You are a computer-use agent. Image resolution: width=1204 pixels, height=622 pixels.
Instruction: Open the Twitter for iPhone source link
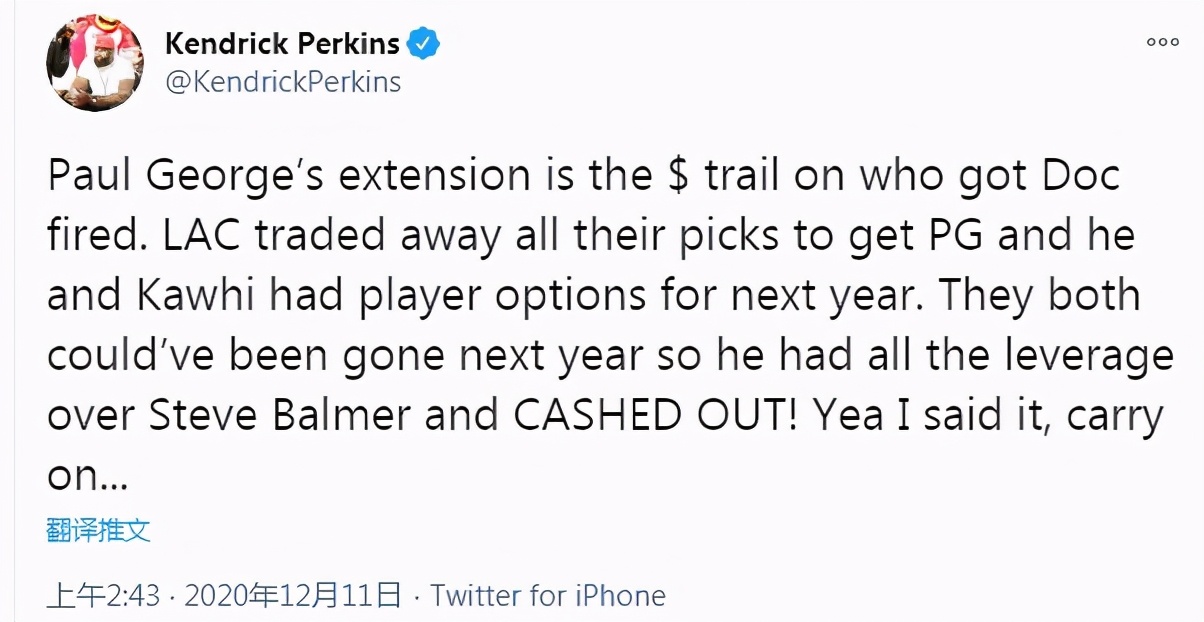(548, 597)
